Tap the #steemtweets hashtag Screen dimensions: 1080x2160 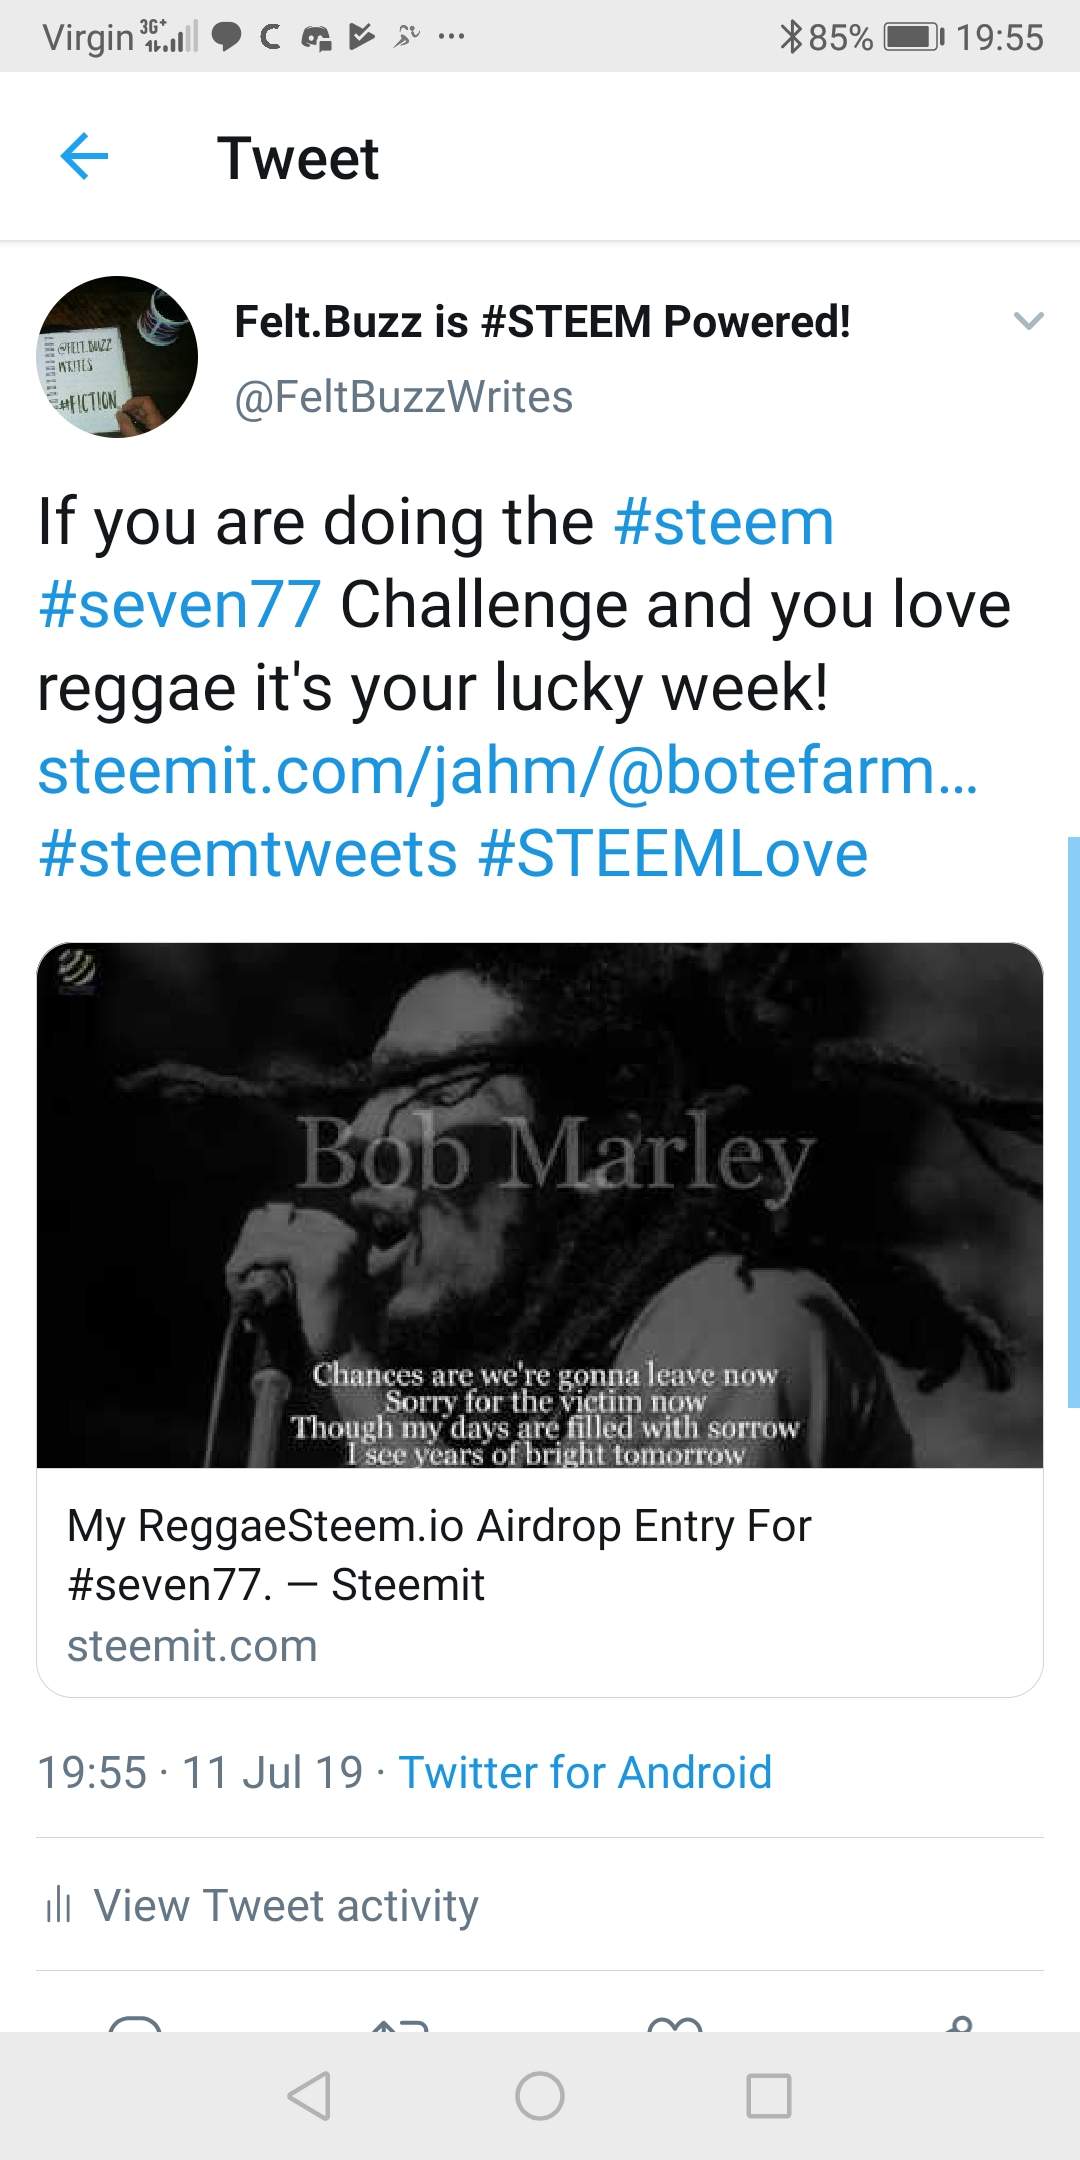[x=248, y=854]
